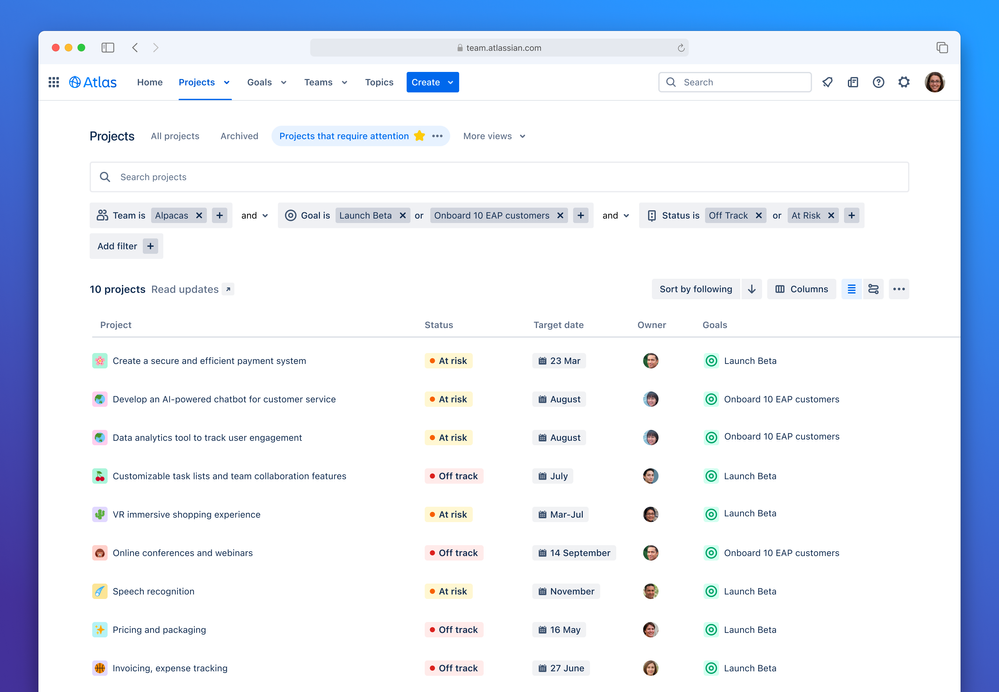
Task: Open the Columns picker
Action: 801,289
